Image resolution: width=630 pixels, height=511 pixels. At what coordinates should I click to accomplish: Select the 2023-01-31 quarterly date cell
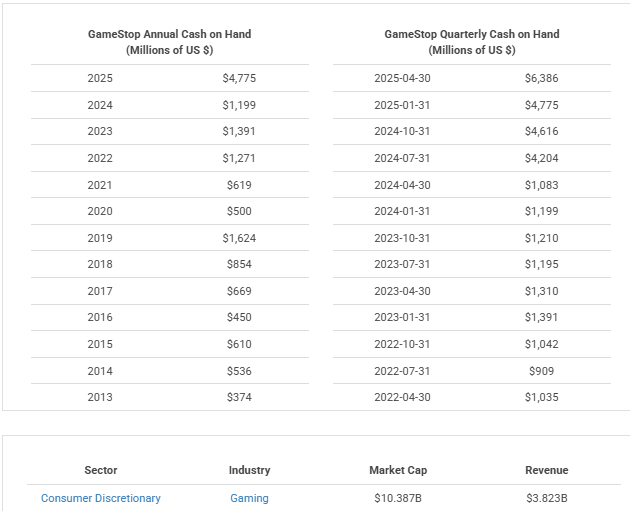click(402, 317)
